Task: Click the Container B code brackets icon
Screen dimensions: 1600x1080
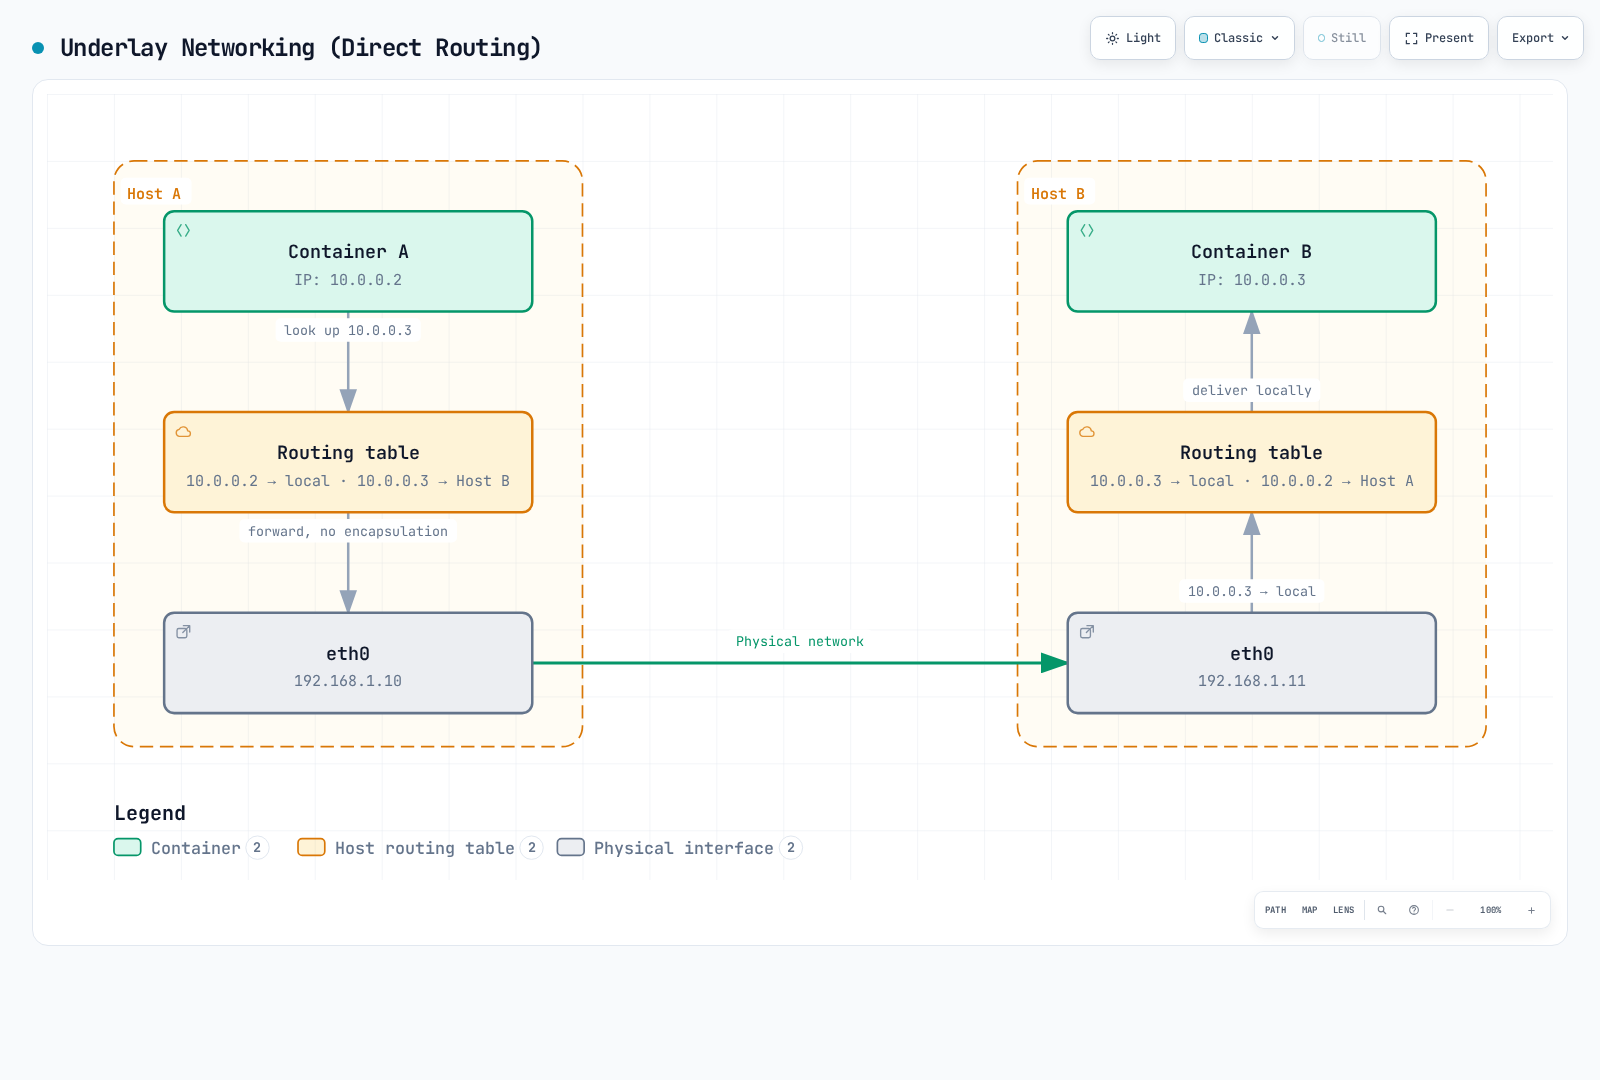Action: click(x=1087, y=230)
